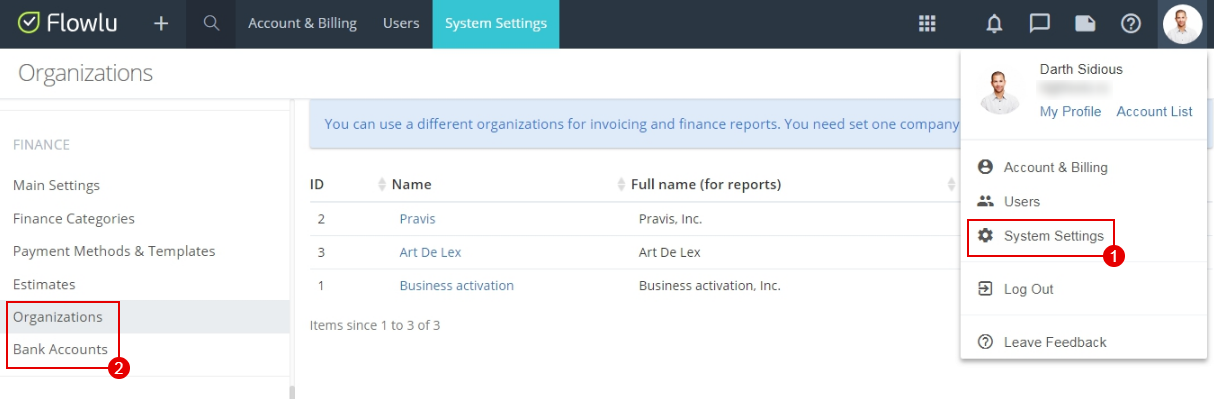Open the chat messages icon
The width and height of the screenshot is (1214, 399).
(1040, 24)
